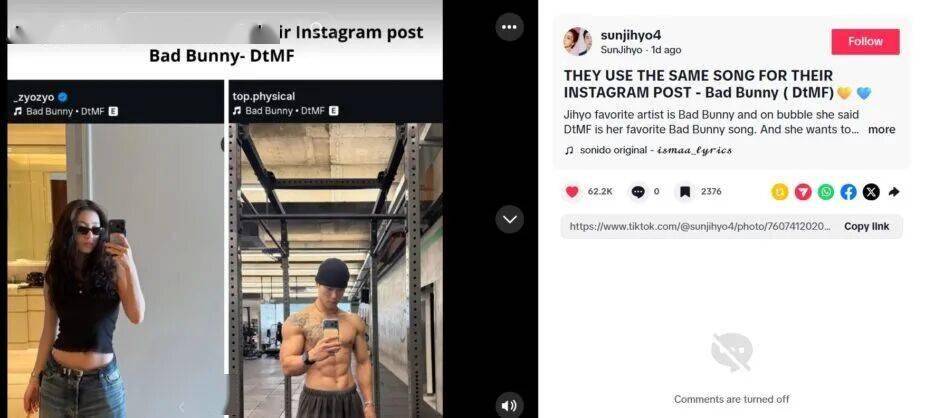
Task: Like the post with heart icon
Action: 572,192
